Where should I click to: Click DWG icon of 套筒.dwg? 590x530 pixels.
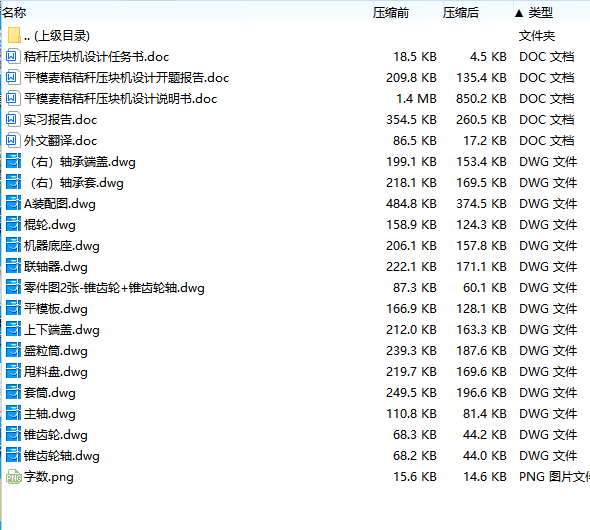click(x=13, y=393)
